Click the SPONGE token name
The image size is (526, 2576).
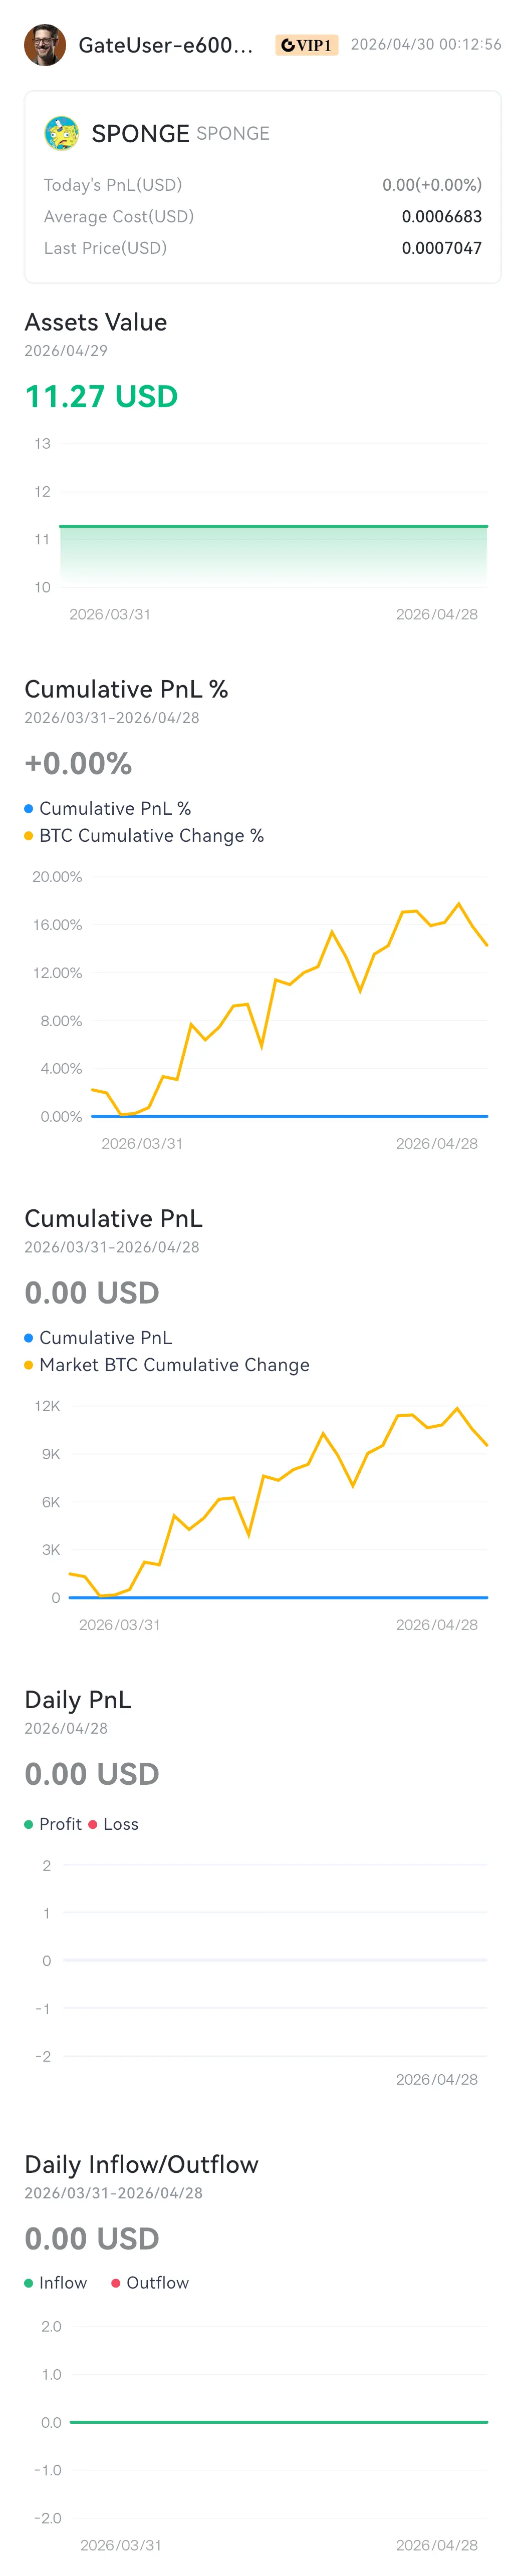click(140, 134)
